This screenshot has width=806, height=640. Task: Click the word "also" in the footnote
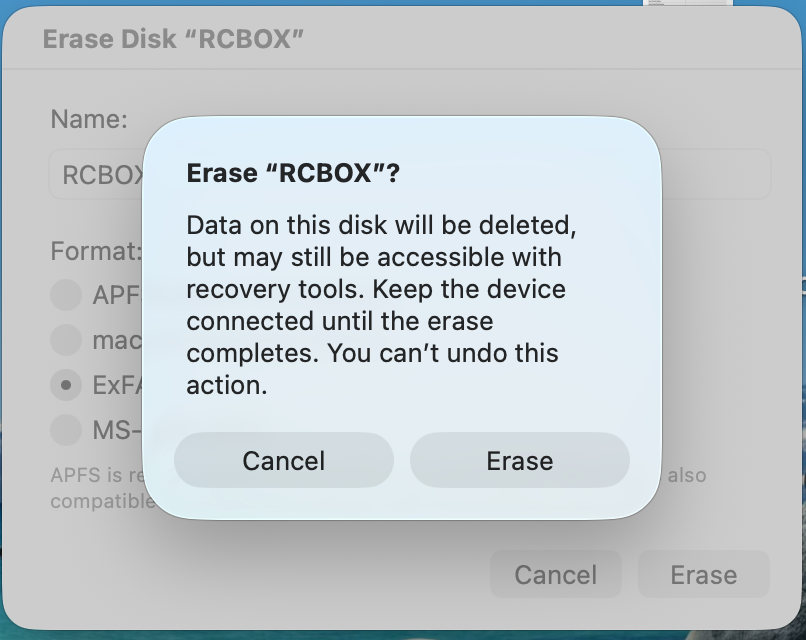pos(687,475)
